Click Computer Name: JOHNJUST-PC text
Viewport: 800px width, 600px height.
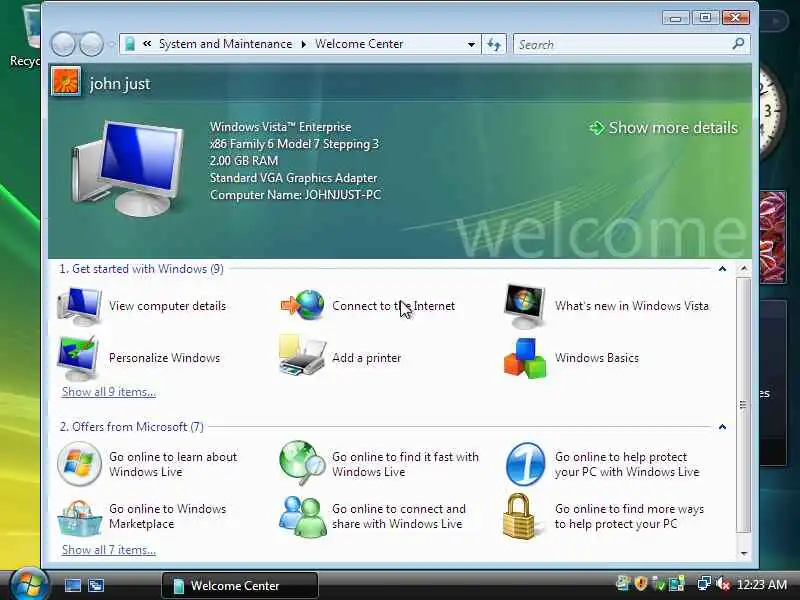(295, 194)
